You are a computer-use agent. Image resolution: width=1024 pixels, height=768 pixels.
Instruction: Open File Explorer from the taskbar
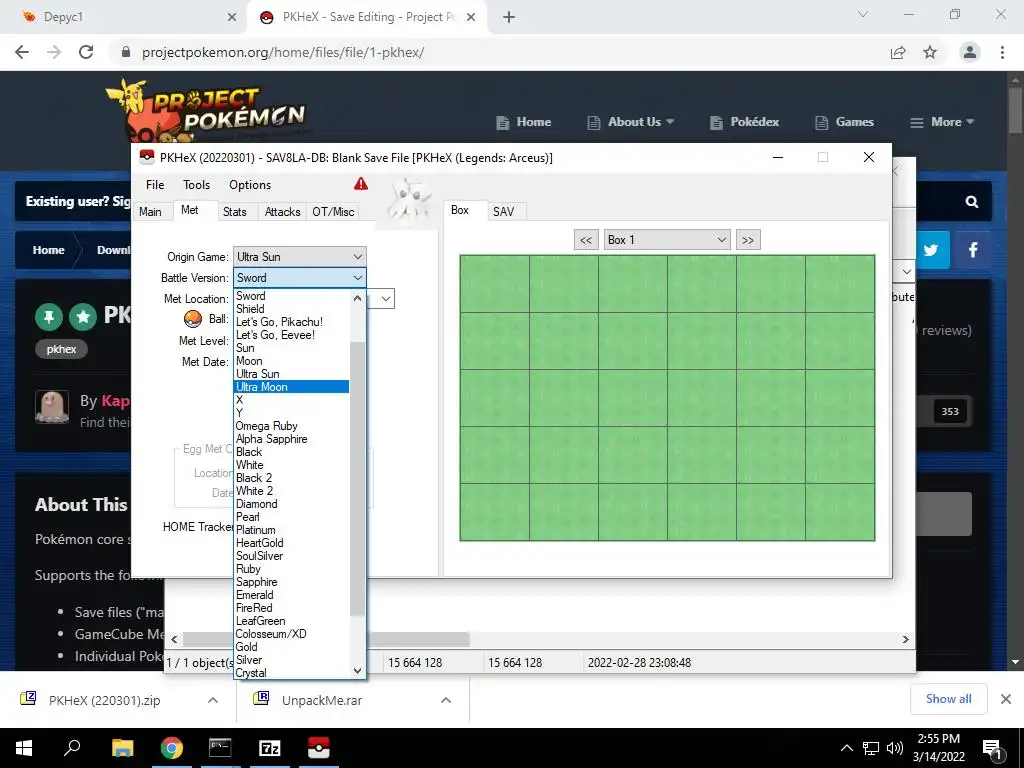click(123, 748)
